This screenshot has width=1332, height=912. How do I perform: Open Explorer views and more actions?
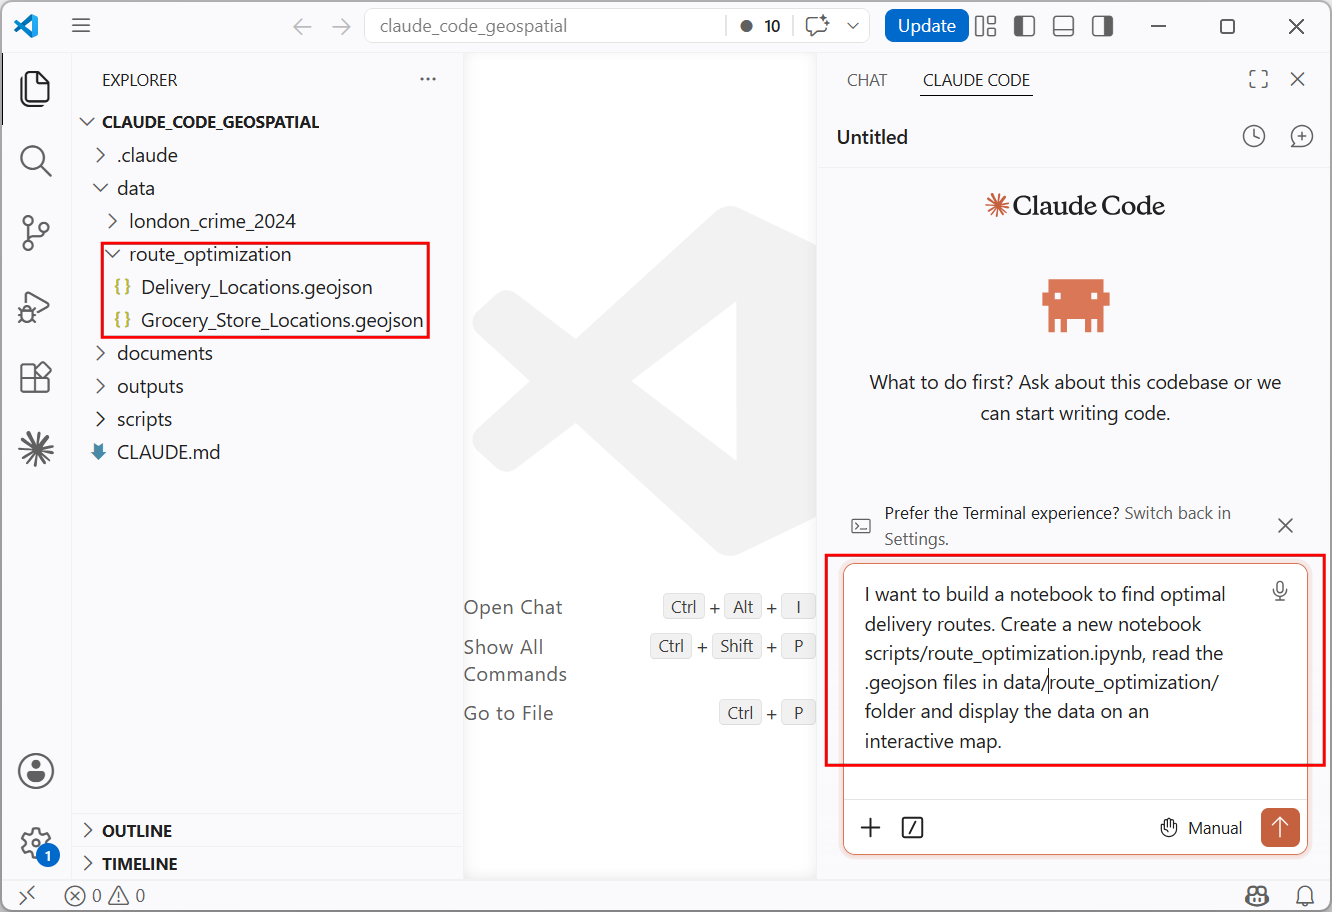point(428,79)
